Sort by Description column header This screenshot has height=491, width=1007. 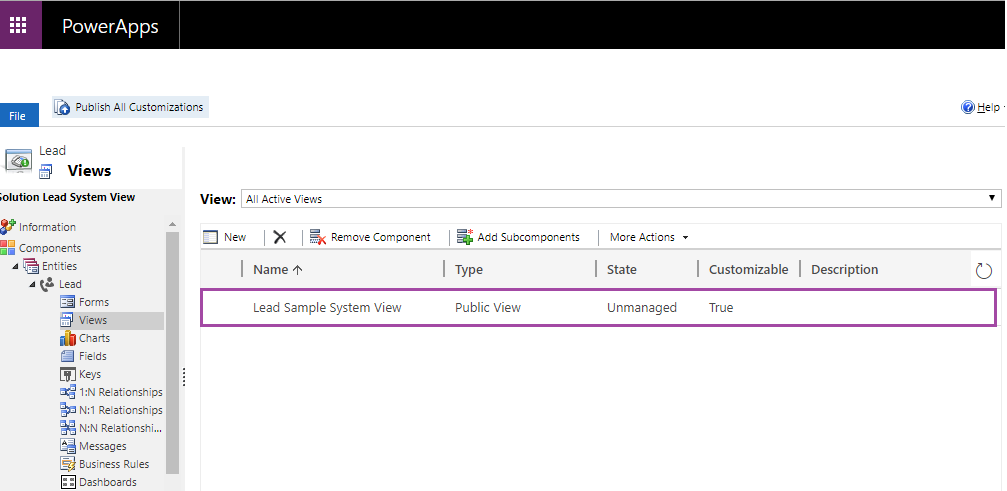[845, 270]
